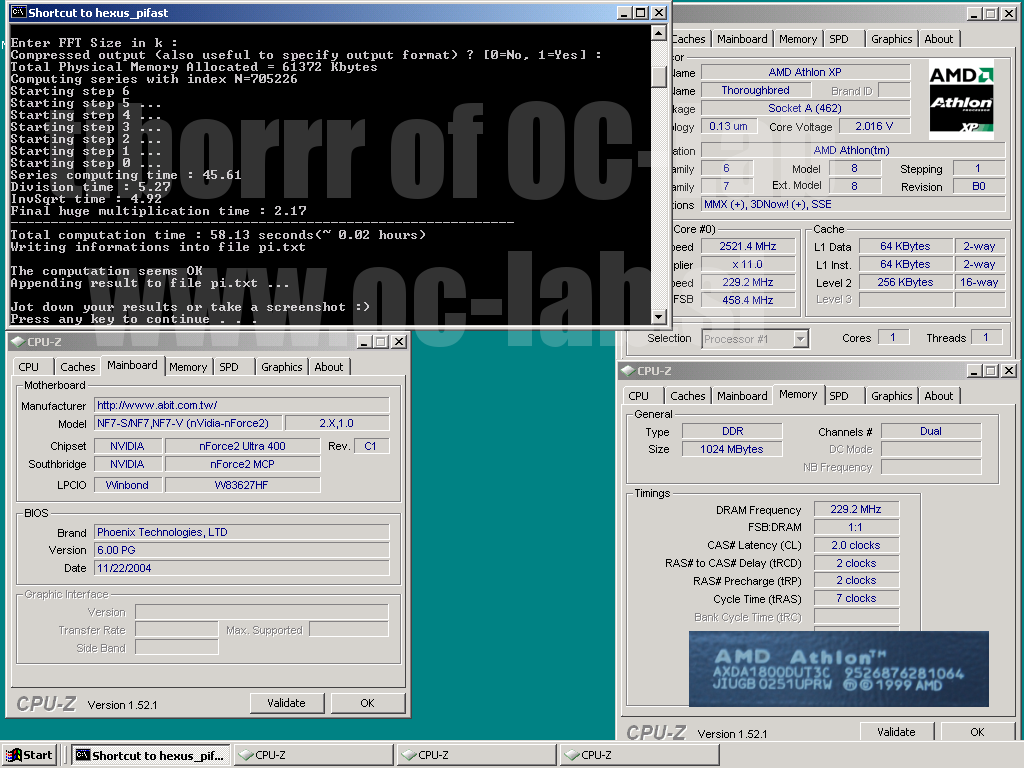Click the rated FSB 458.4 MHz value
1024x768 pixels.
click(x=748, y=300)
